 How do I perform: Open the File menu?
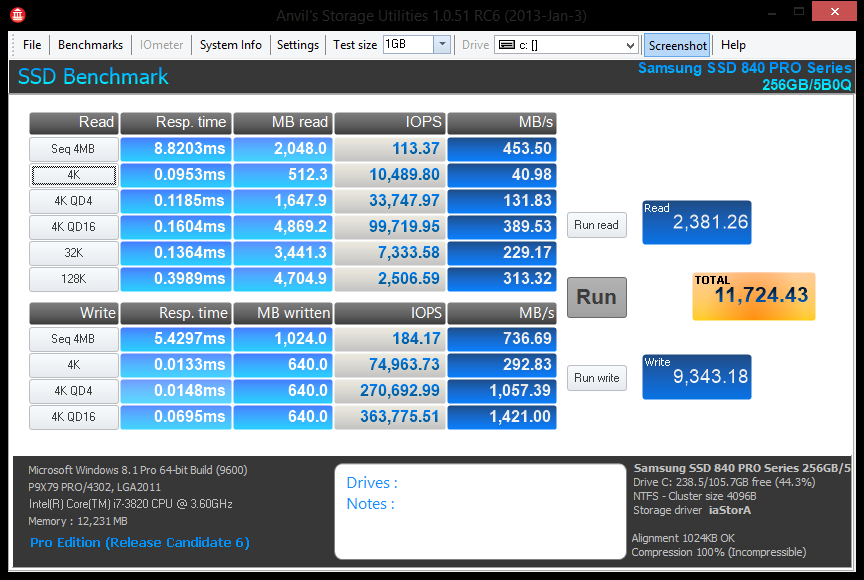click(32, 45)
